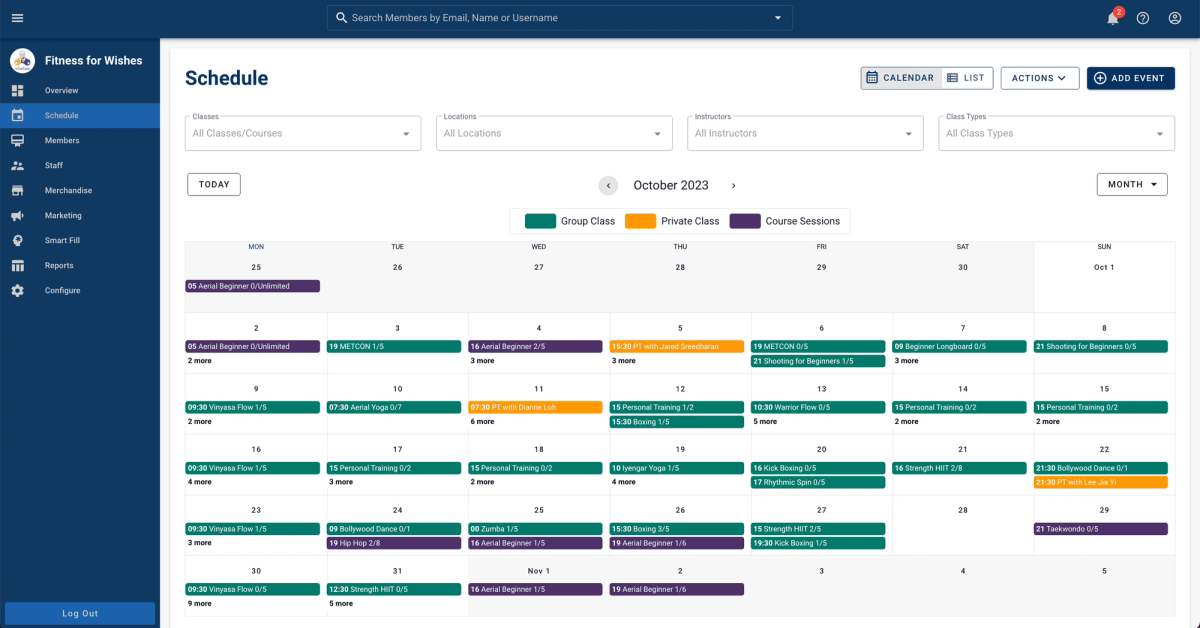Image resolution: width=1200 pixels, height=628 pixels.
Task: Click the help question mark icon
Action: click(1143, 18)
